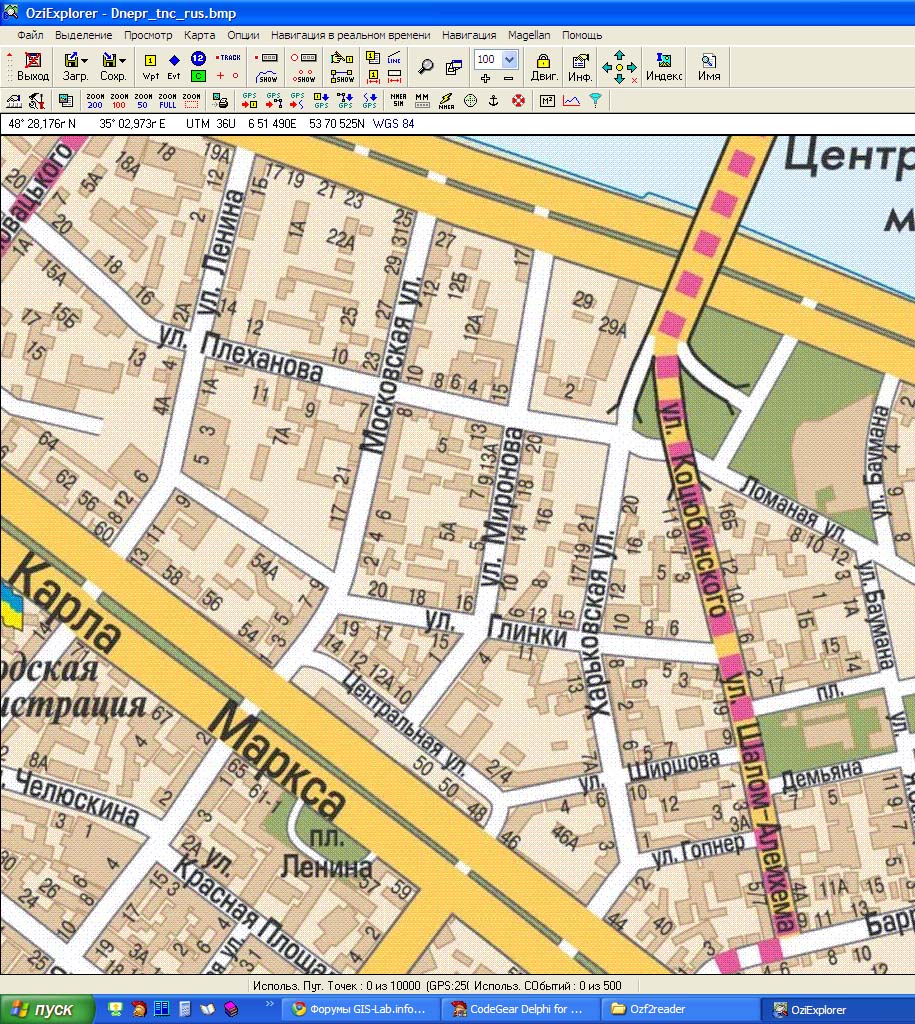
Task: Toggle the TRACK recording tool
Action: [x=229, y=58]
